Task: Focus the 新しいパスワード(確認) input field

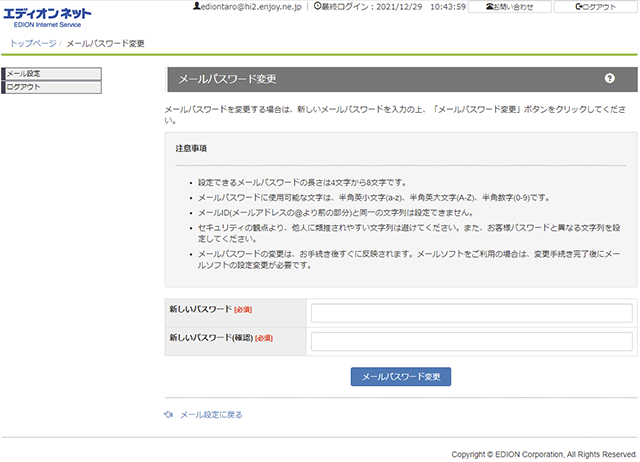Action: [x=471, y=342]
